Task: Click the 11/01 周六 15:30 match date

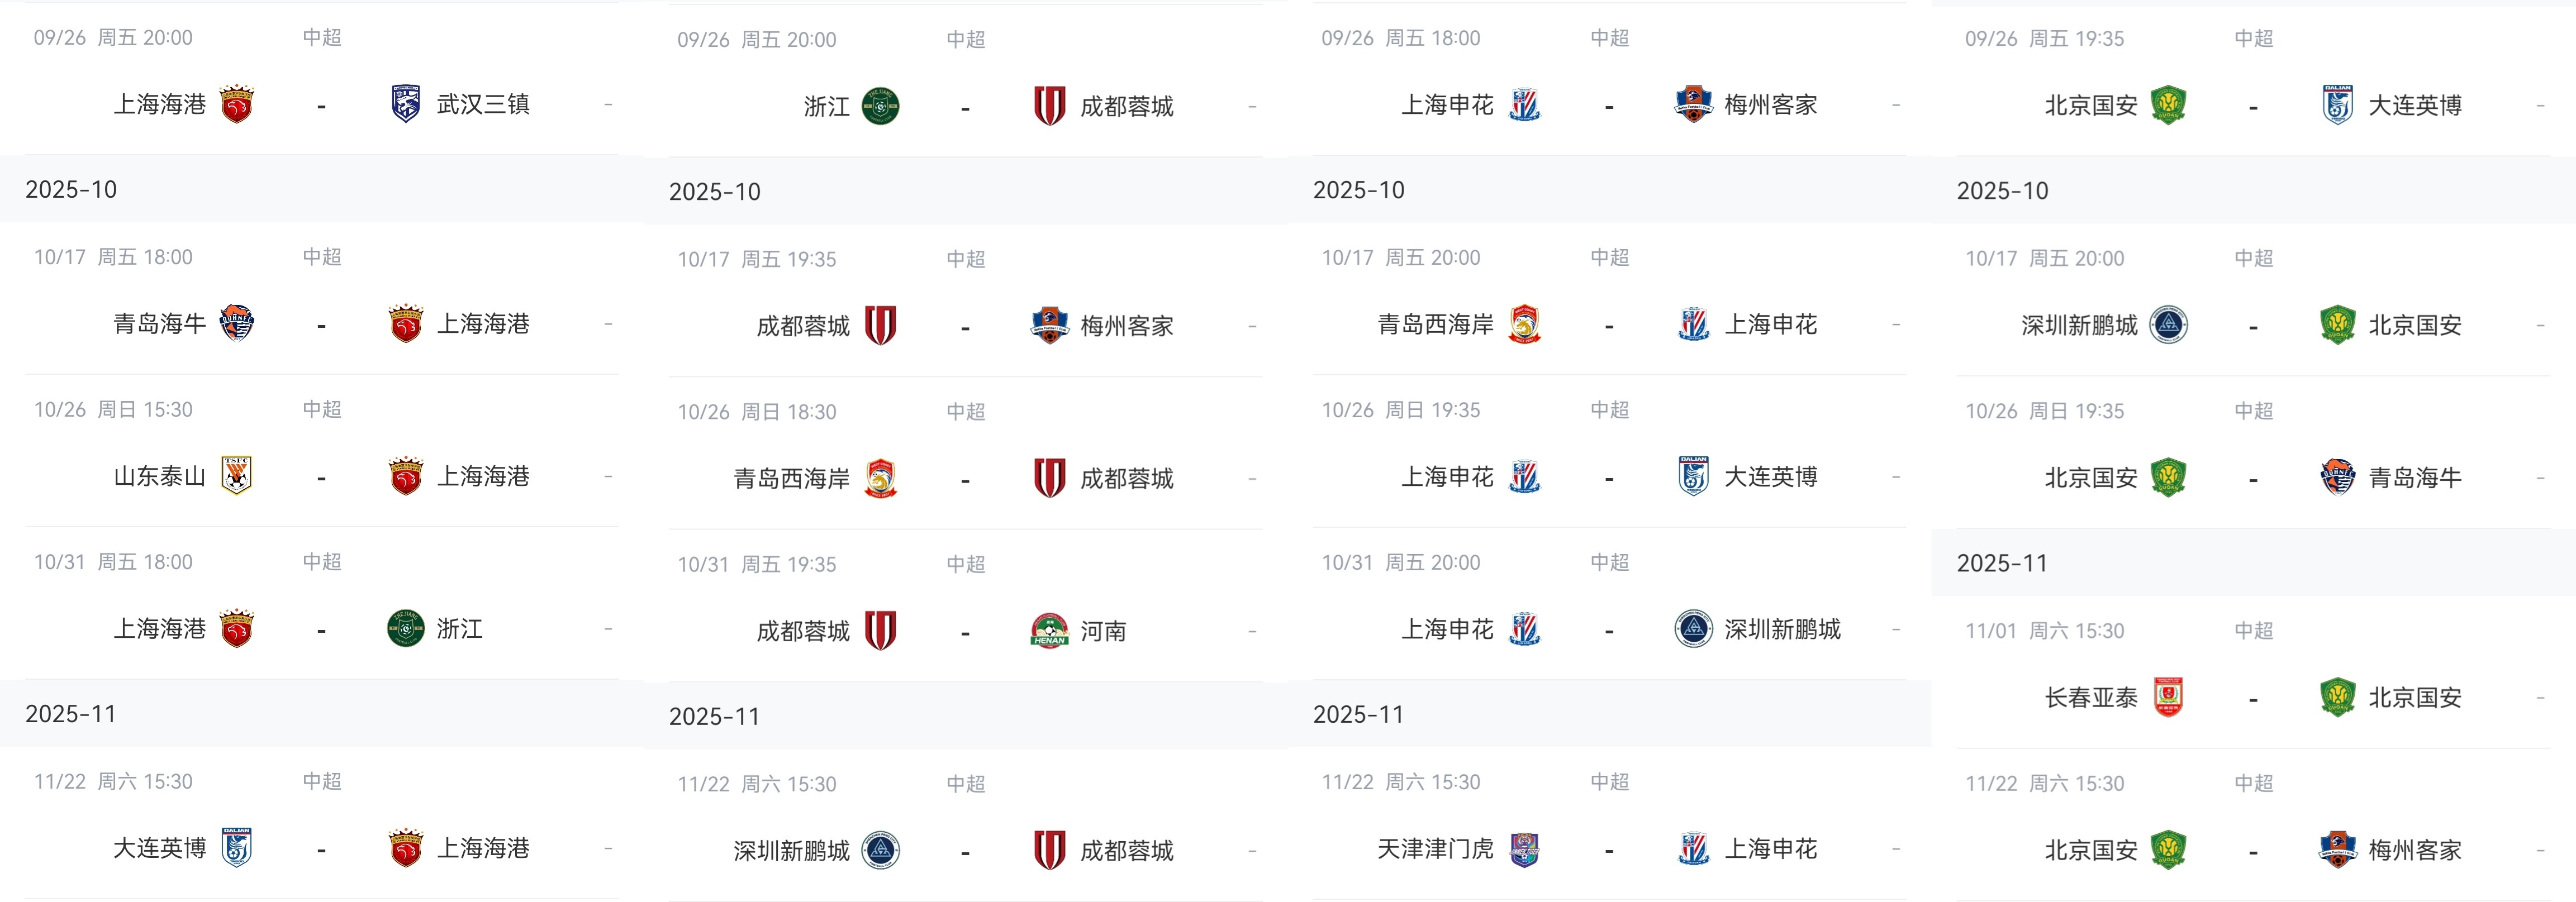Action: [2044, 631]
